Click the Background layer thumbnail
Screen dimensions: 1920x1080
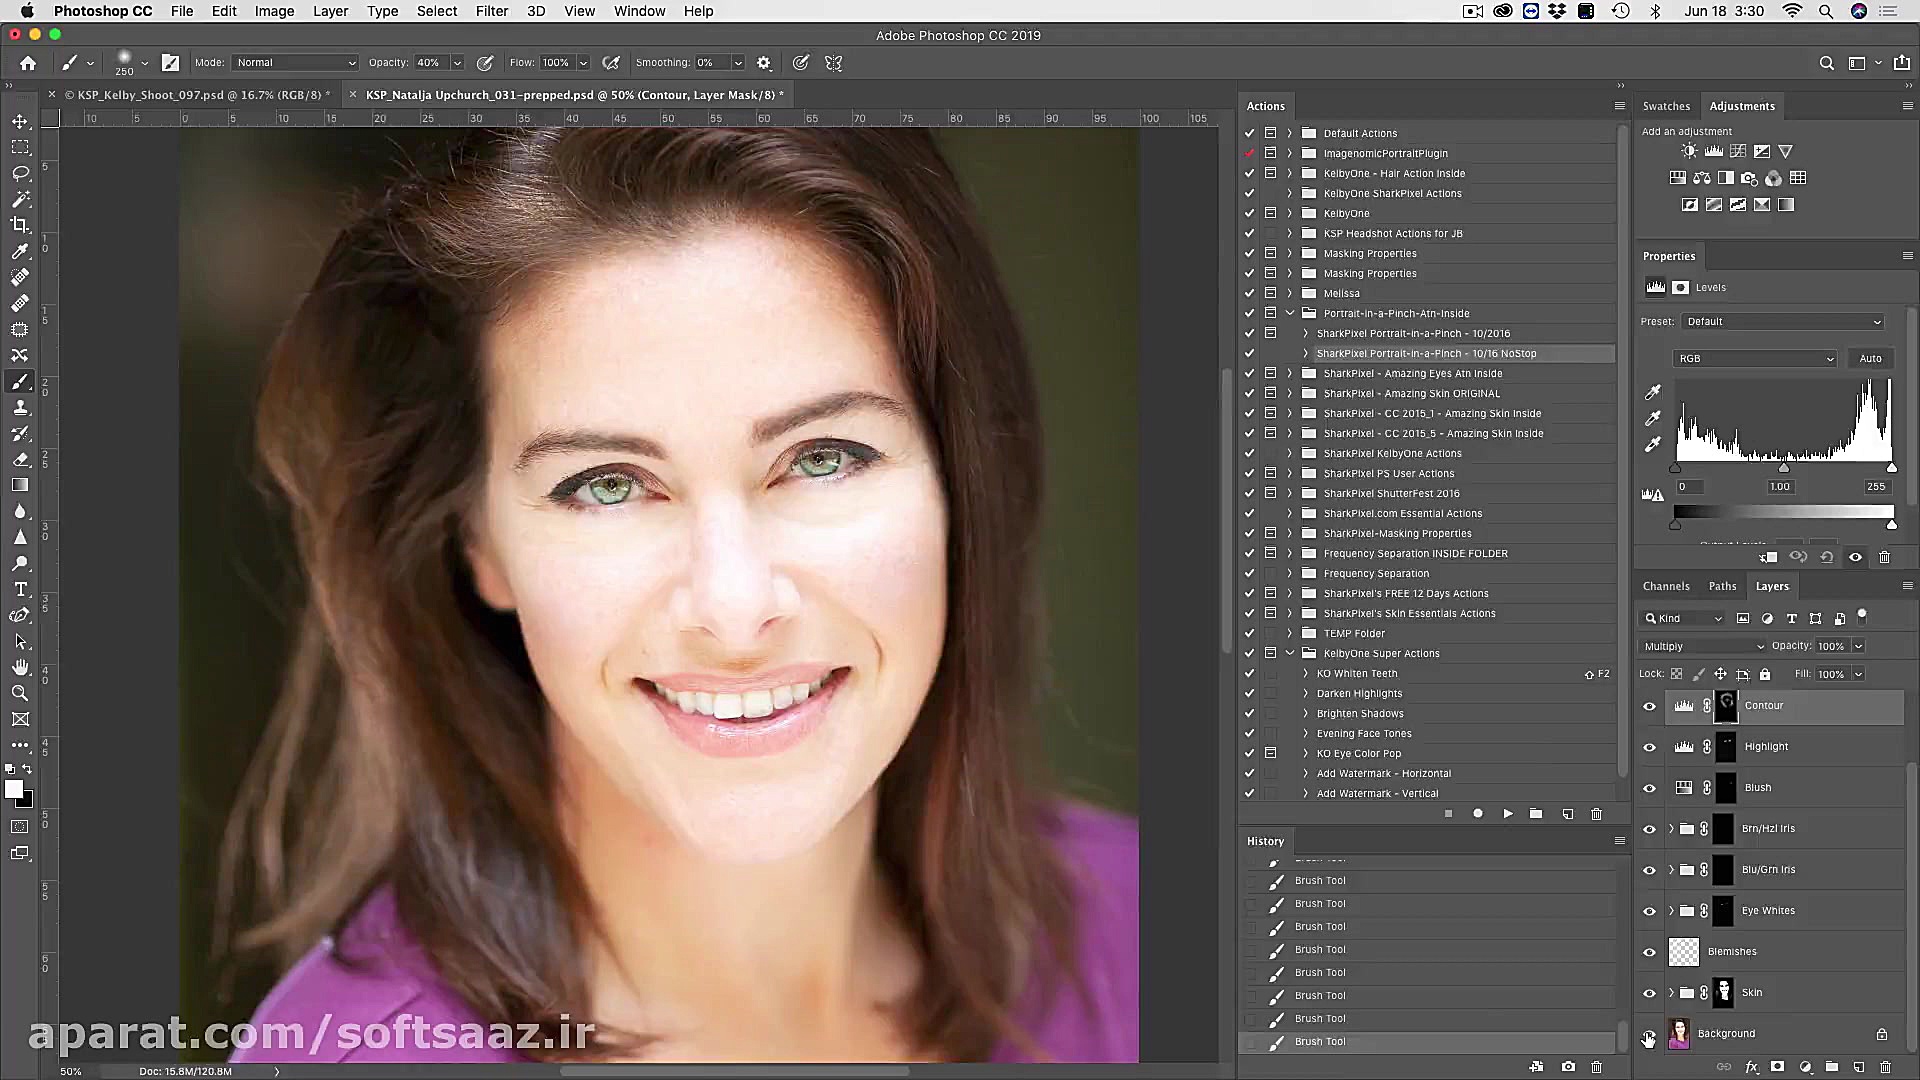click(x=1679, y=1033)
